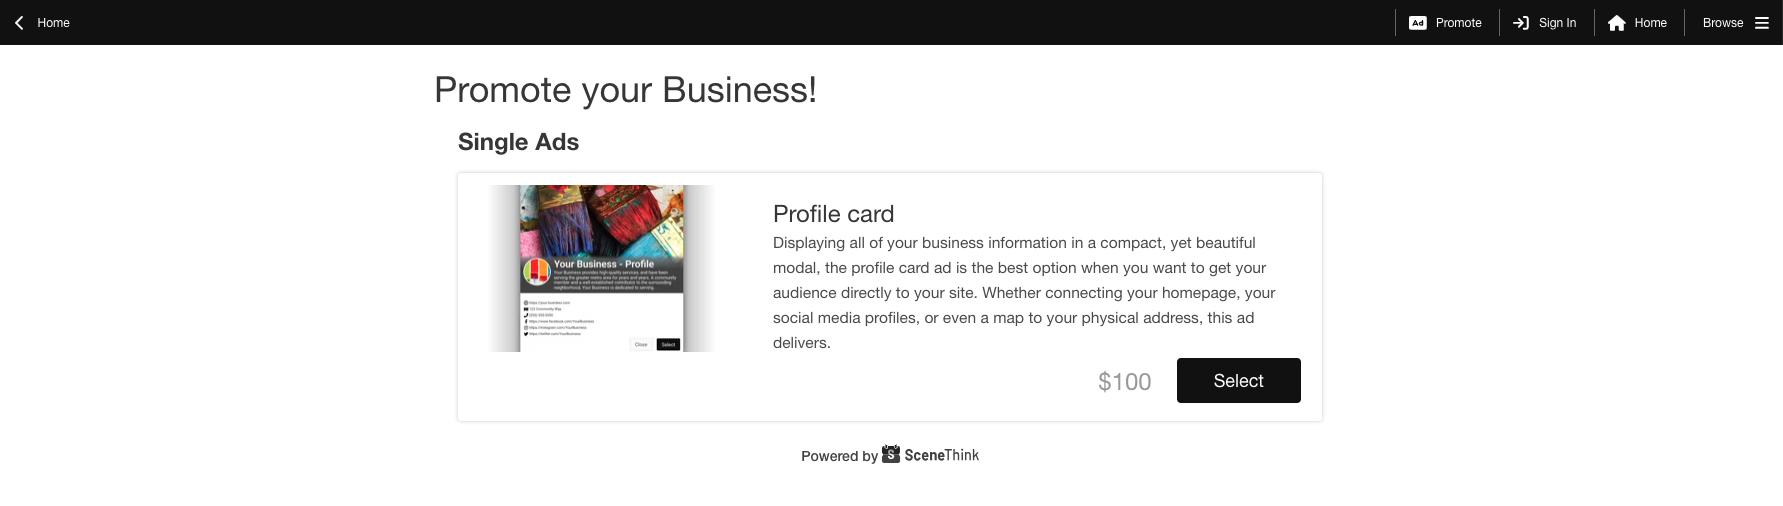Click the house icon in navigation bar
1783x506 pixels.
click(1616, 23)
